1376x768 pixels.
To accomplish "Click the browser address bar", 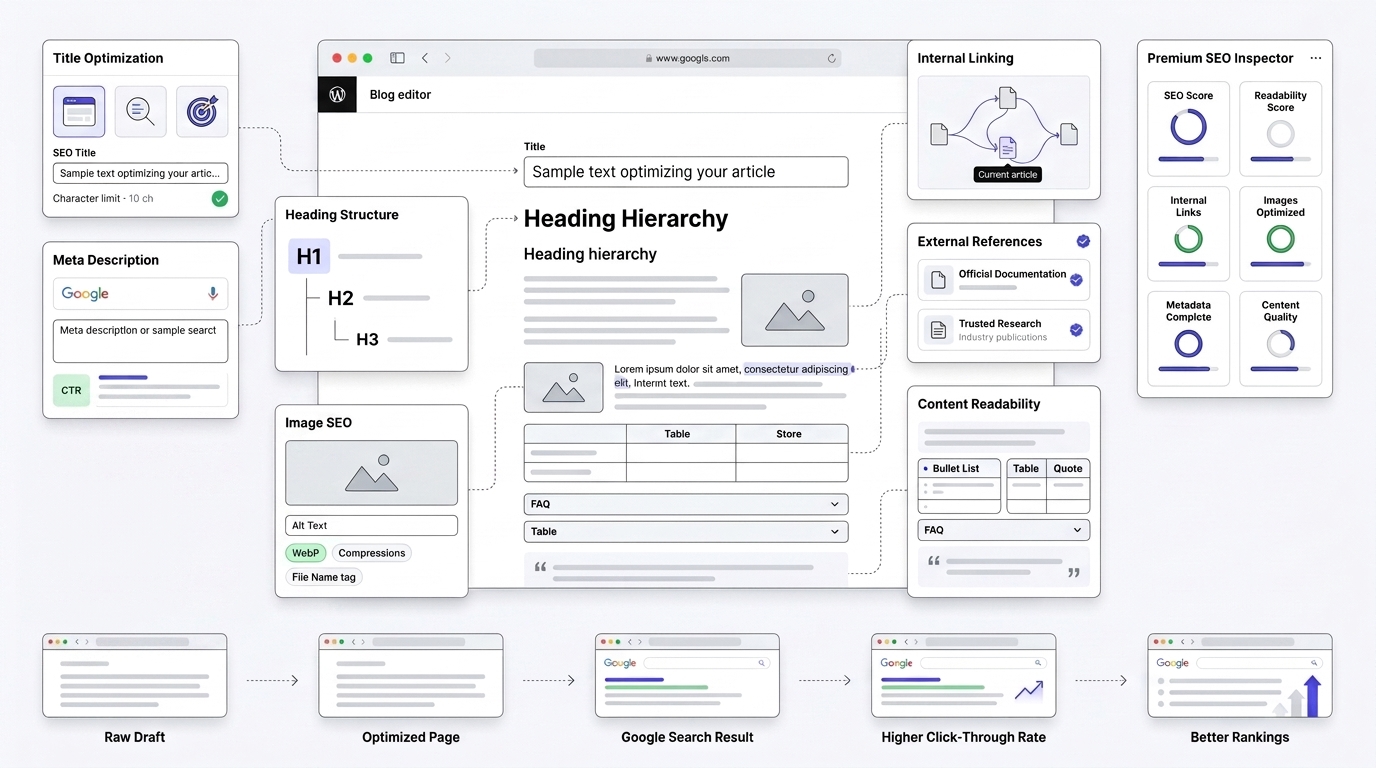I will pyautogui.click(x=687, y=58).
